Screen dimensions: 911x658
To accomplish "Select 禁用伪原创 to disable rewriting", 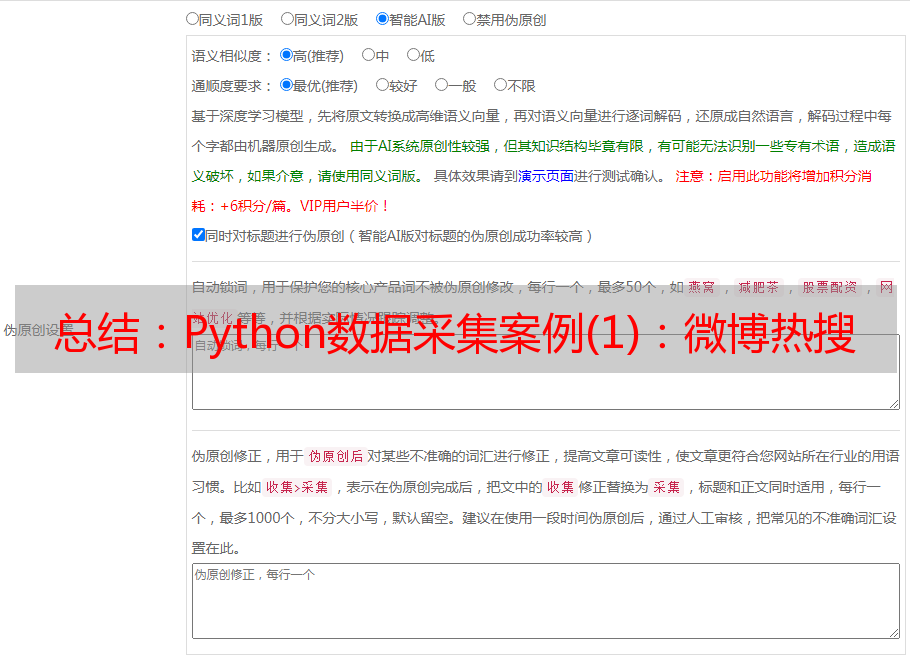I will coord(469,19).
